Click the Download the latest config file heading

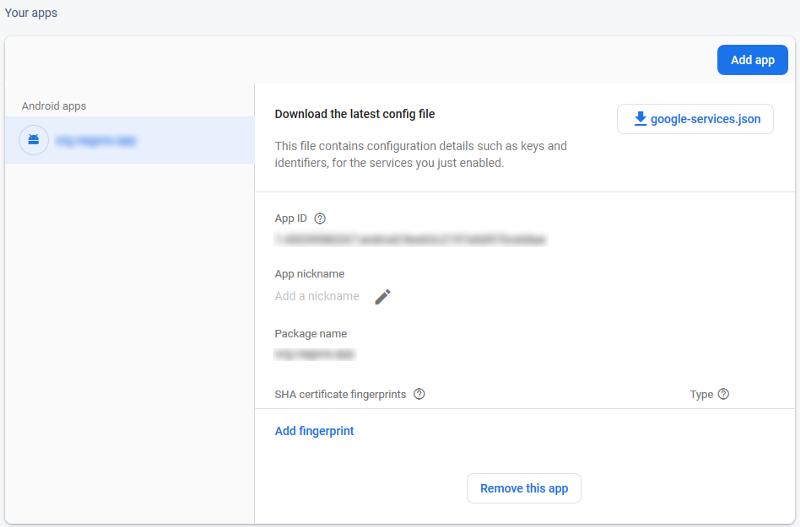point(355,114)
